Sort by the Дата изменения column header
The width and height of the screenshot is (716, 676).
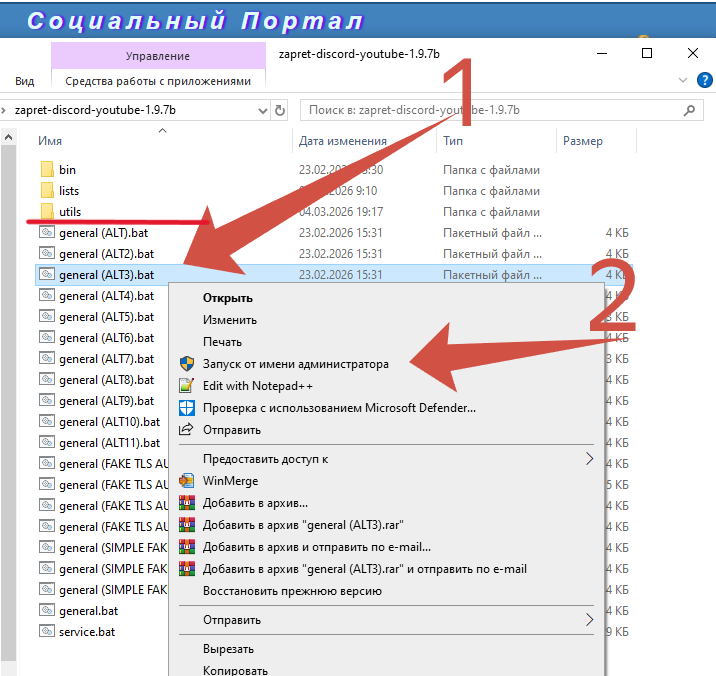click(342, 141)
